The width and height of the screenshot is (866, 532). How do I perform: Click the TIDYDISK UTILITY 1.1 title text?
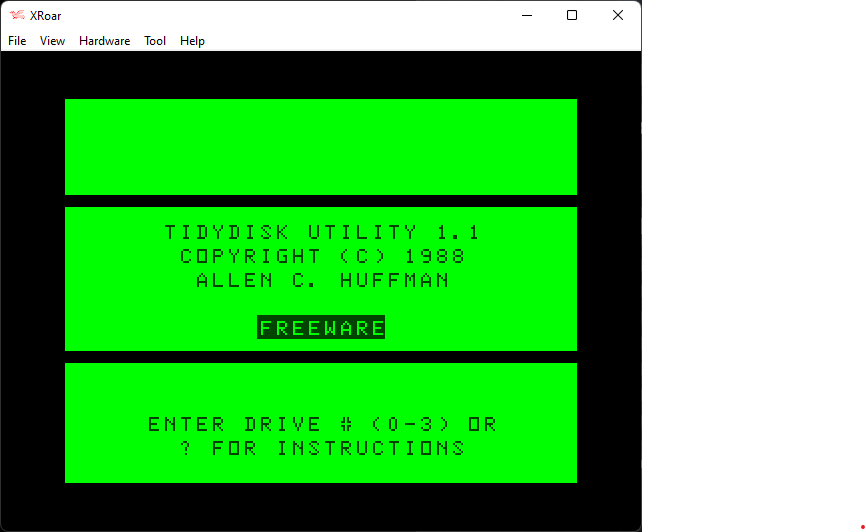(x=323, y=232)
